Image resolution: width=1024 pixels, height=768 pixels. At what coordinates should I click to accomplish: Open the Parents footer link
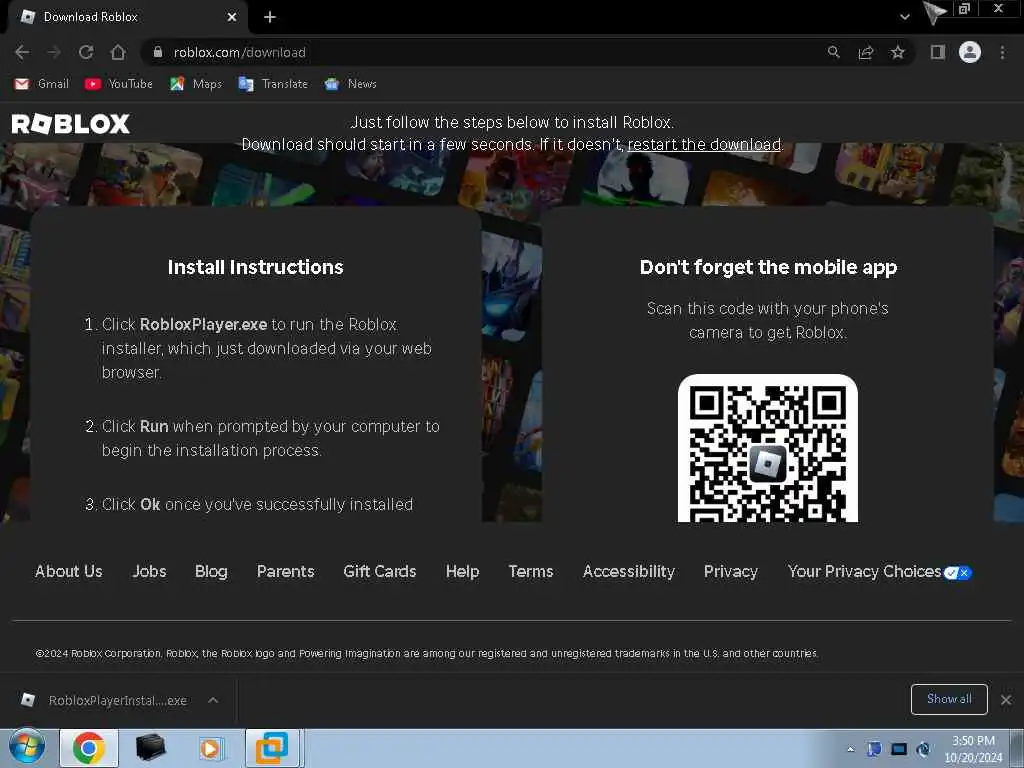pyautogui.click(x=285, y=571)
